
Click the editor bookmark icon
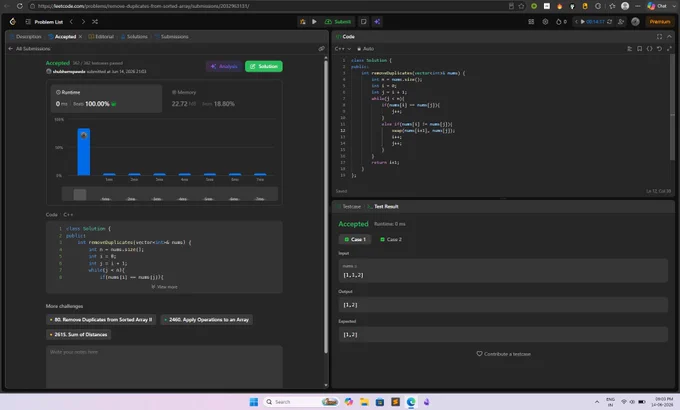coord(639,49)
